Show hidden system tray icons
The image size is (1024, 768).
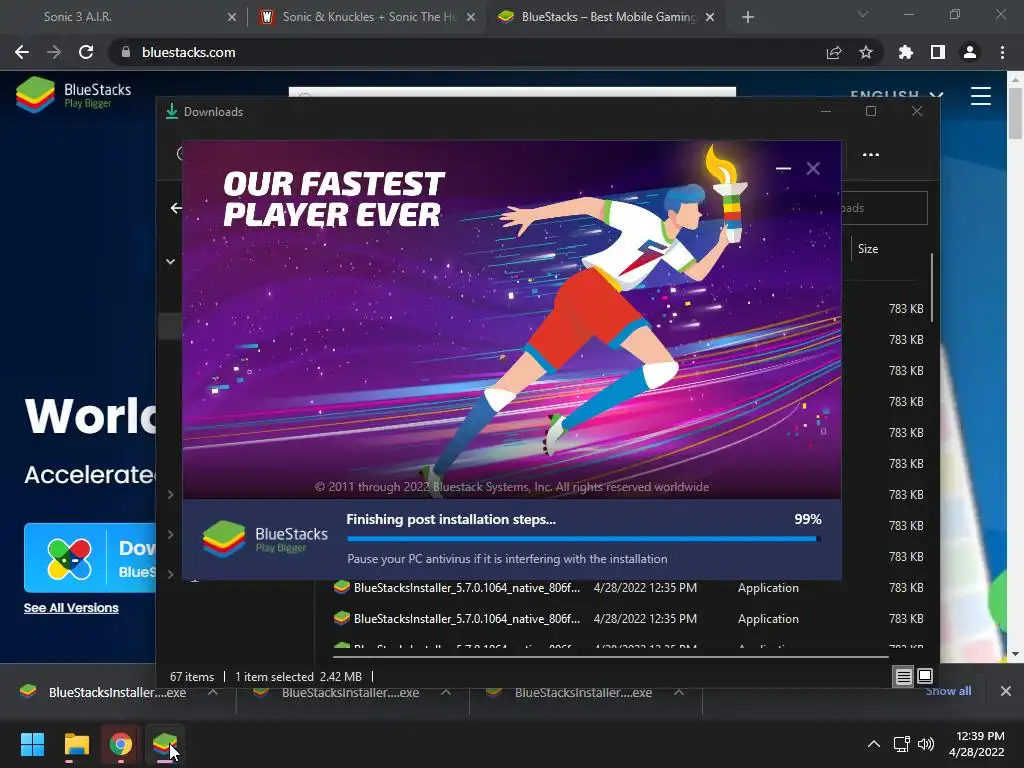(x=873, y=744)
